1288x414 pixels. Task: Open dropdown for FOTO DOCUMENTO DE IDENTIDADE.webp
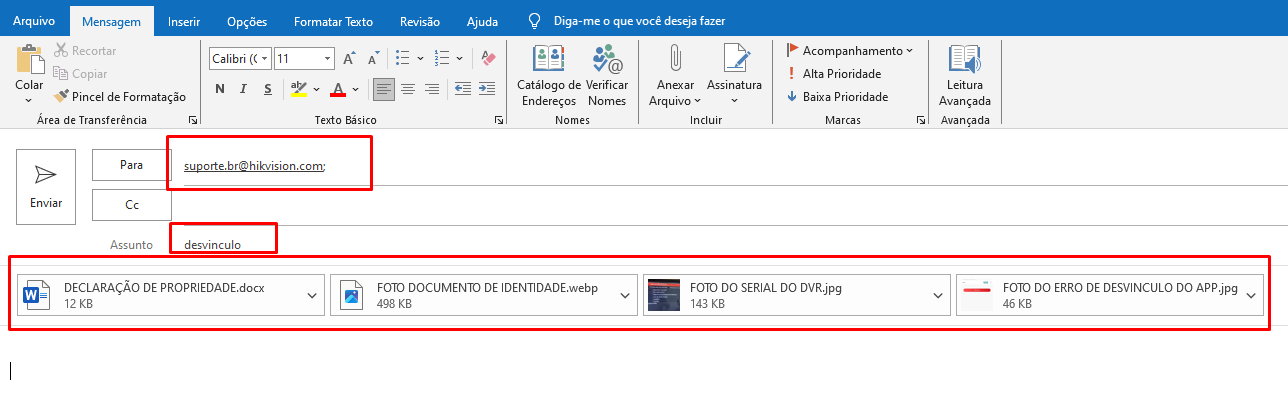click(626, 295)
